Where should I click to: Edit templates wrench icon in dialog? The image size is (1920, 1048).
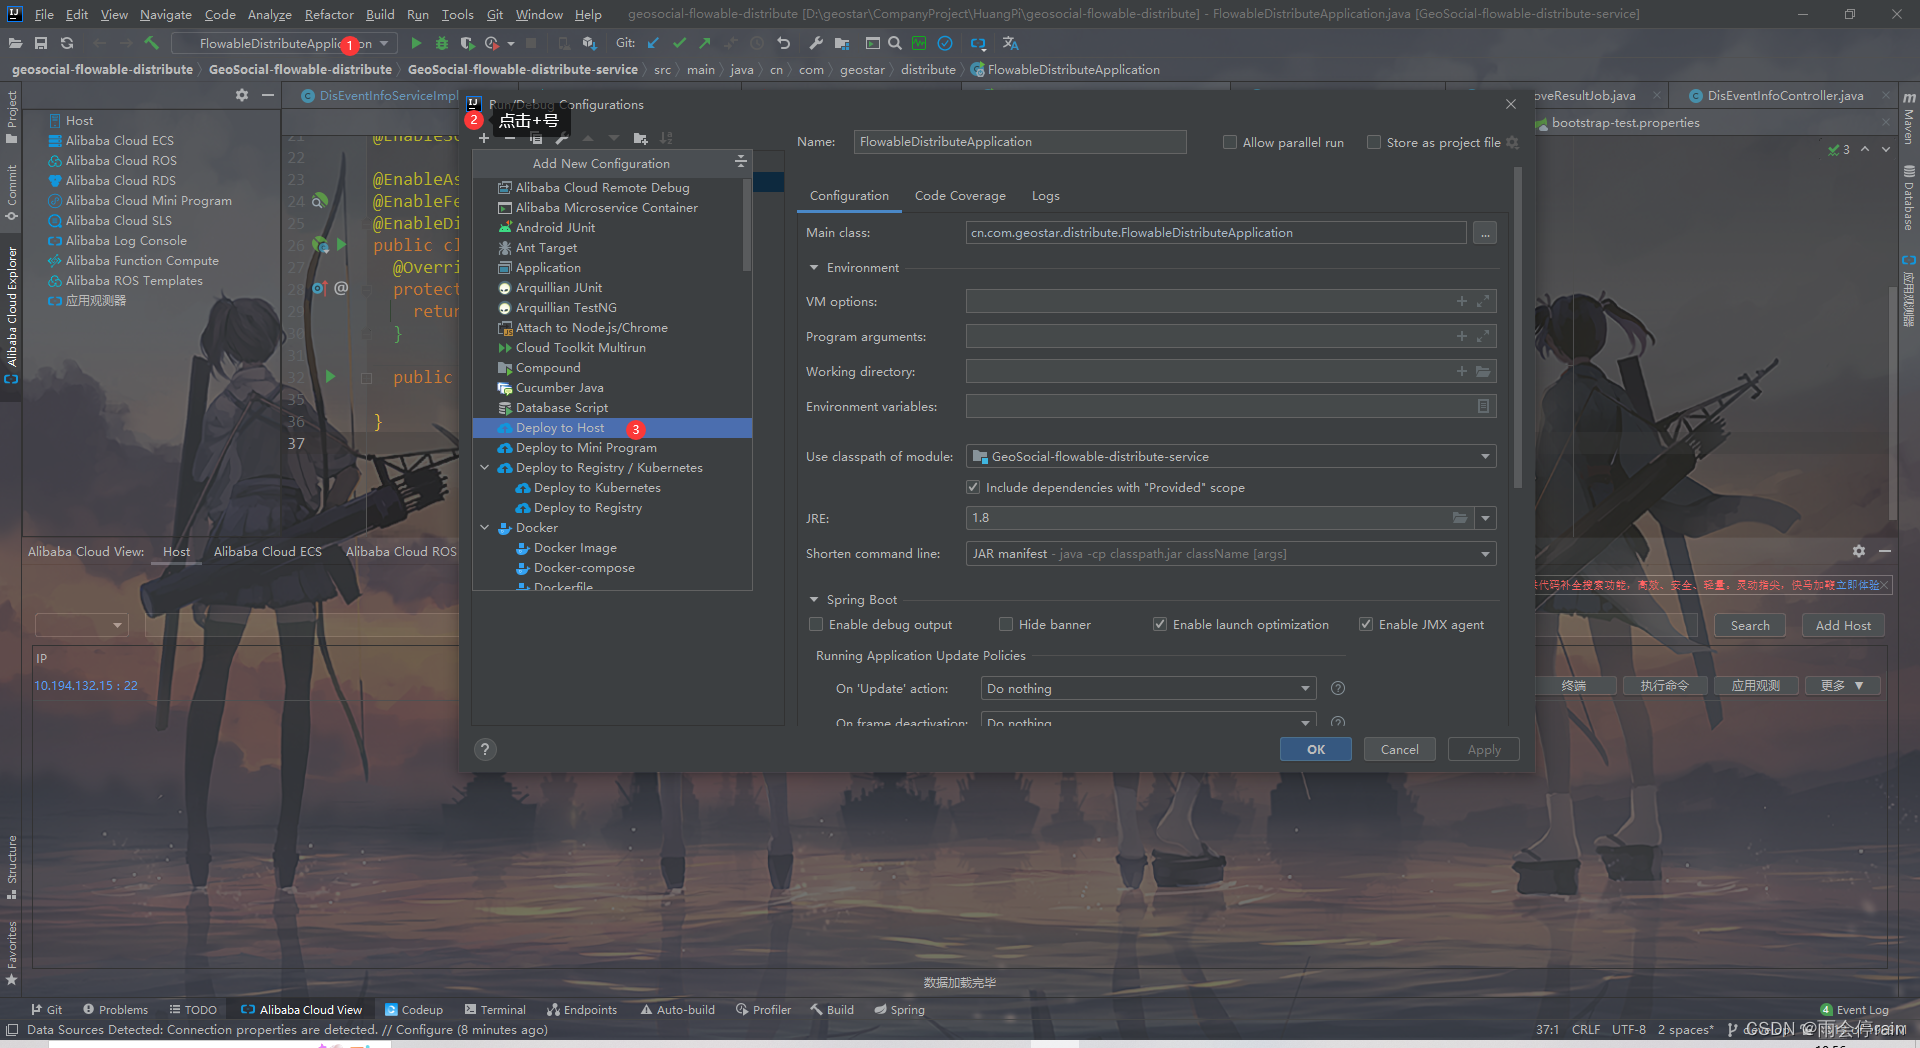562,138
